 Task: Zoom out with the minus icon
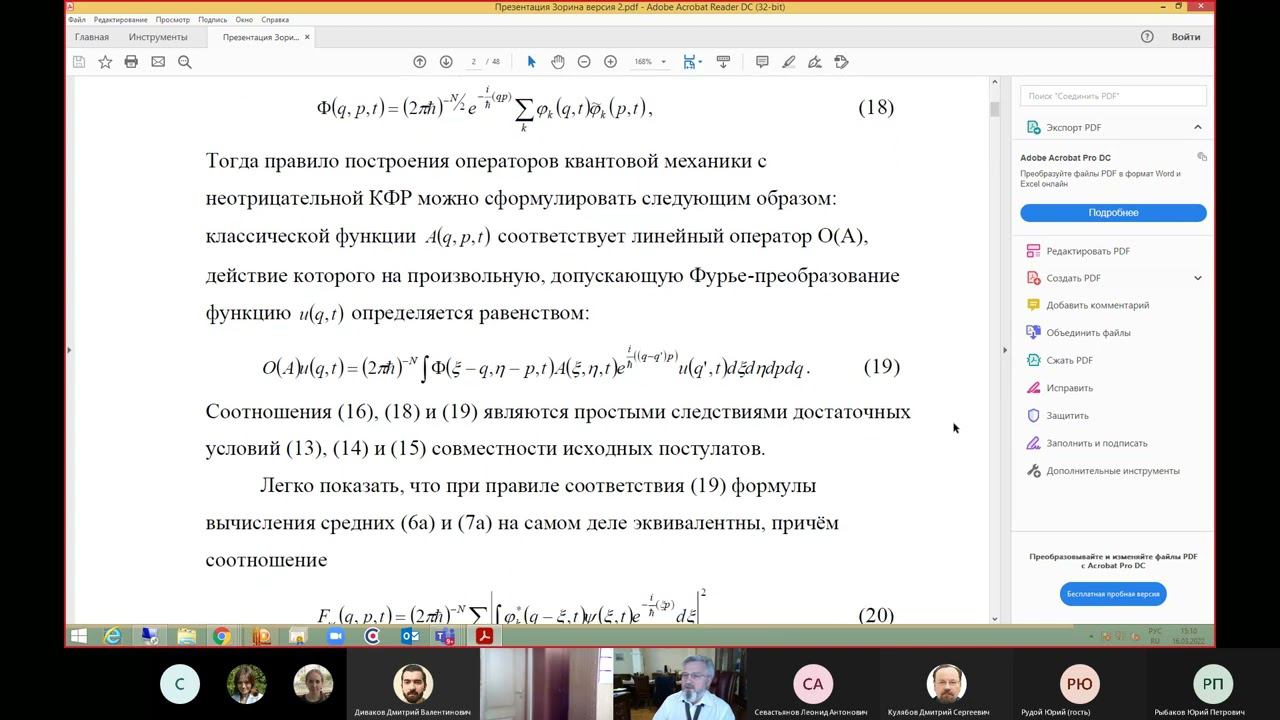(584, 62)
